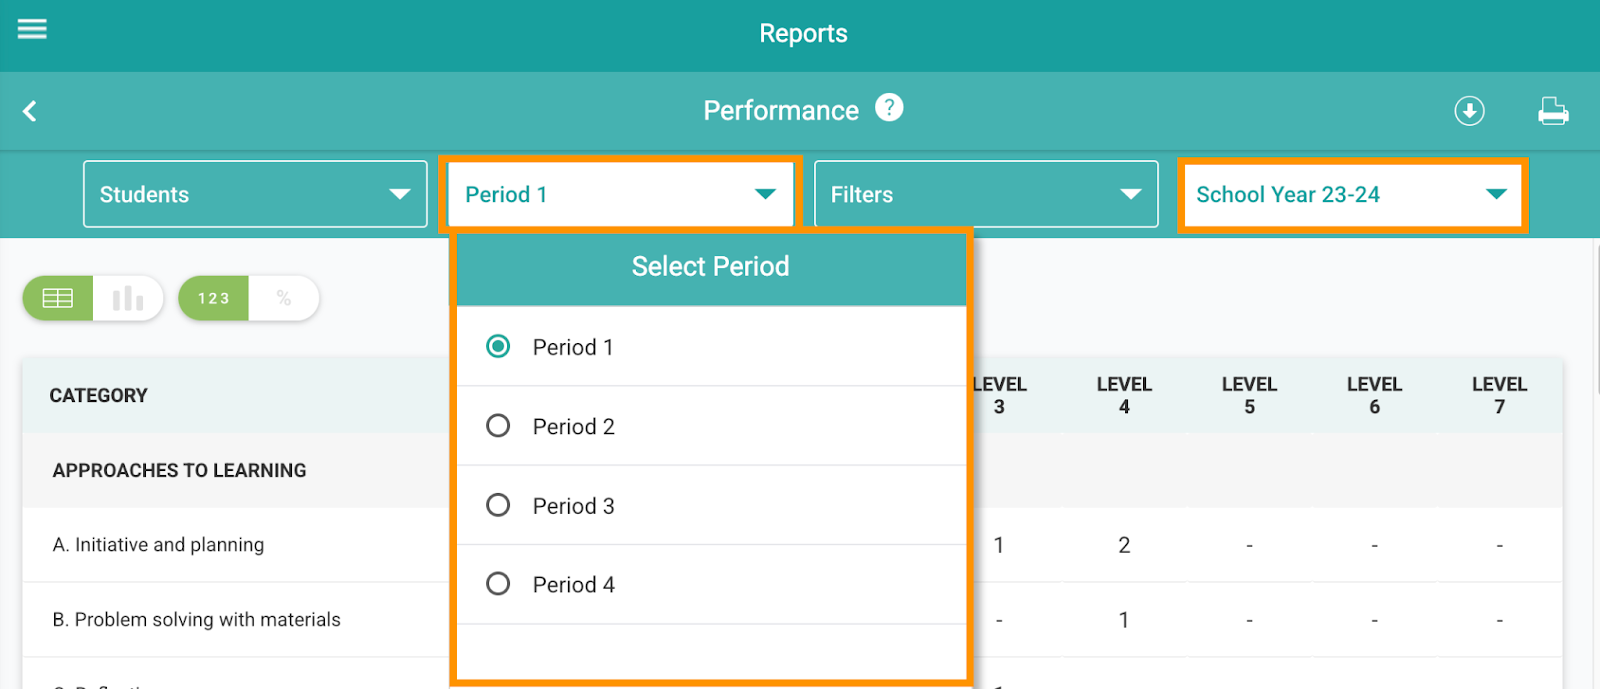1600x689 pixels.
Task: Open Performance help question mark icon
Action: pyautogui.click(x=888, y=107)
